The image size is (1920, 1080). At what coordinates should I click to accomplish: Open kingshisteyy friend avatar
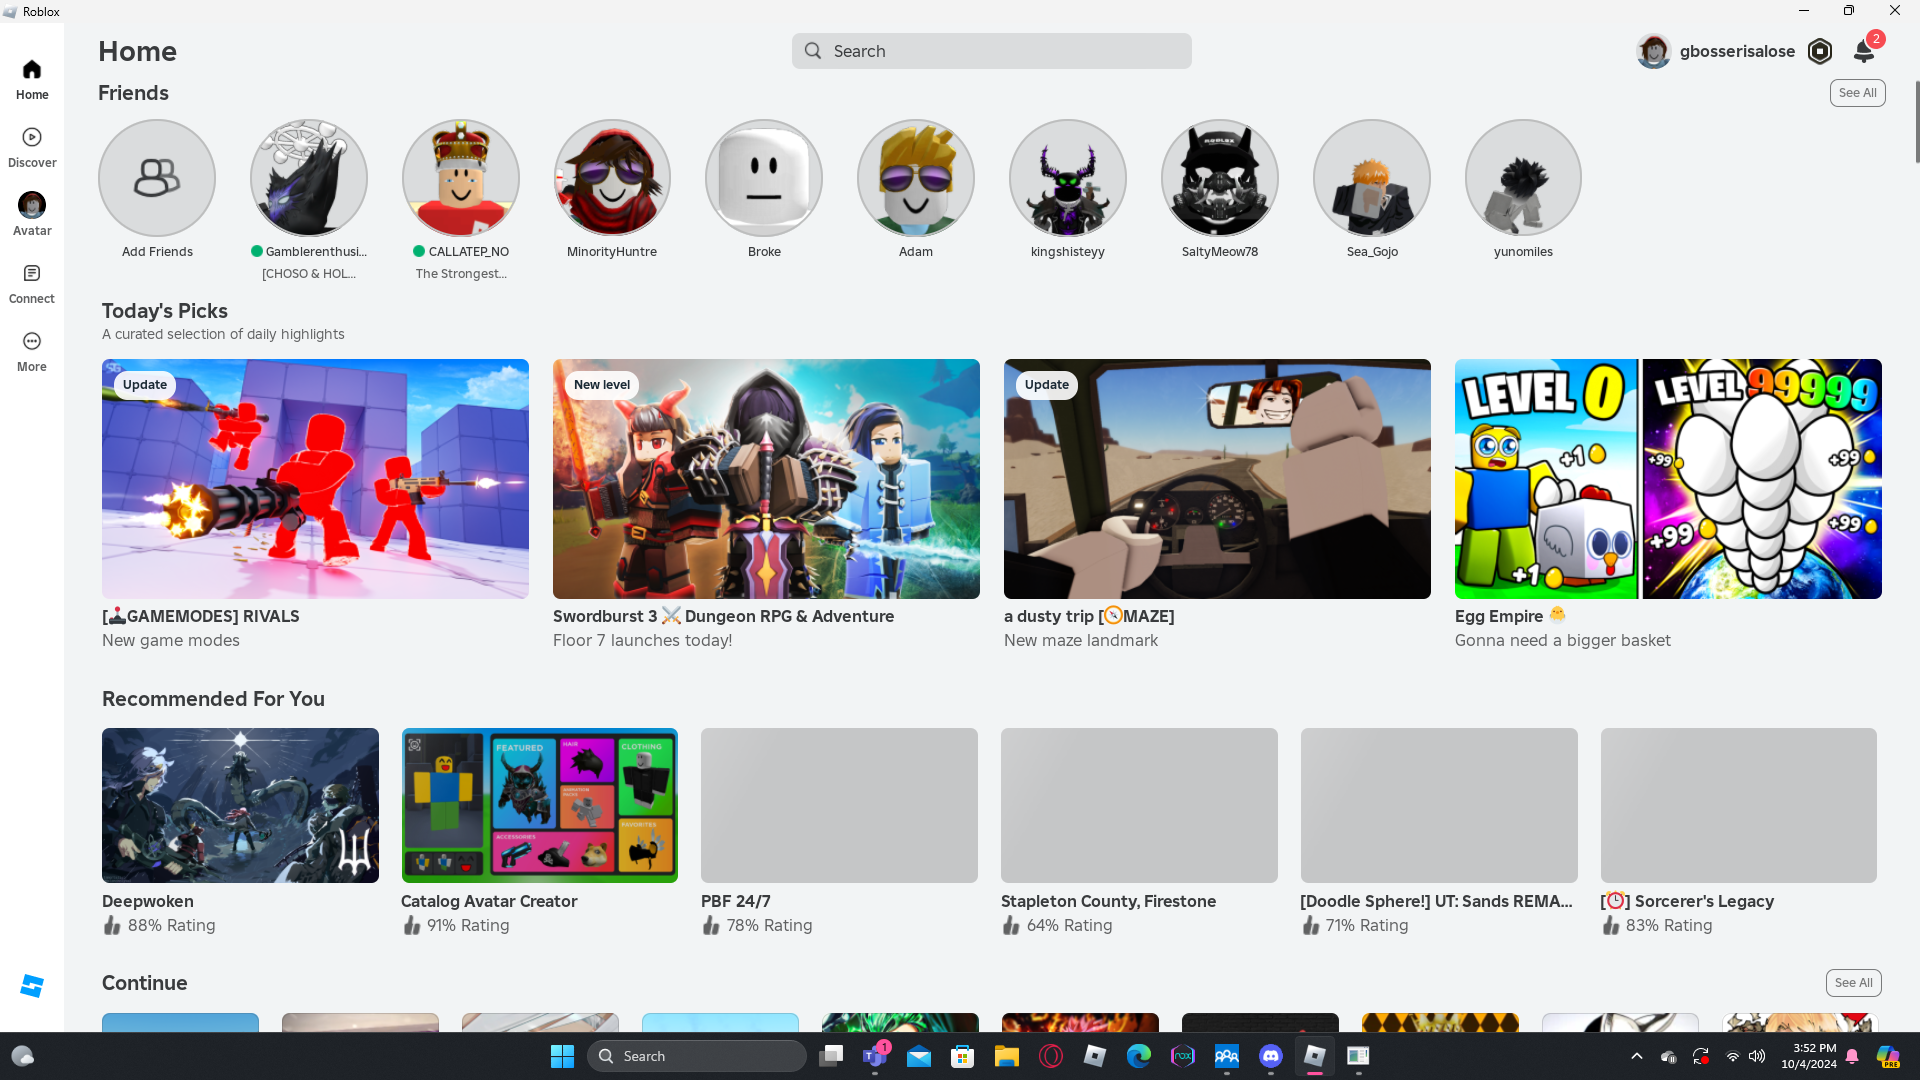click(x=1068, y=178)
